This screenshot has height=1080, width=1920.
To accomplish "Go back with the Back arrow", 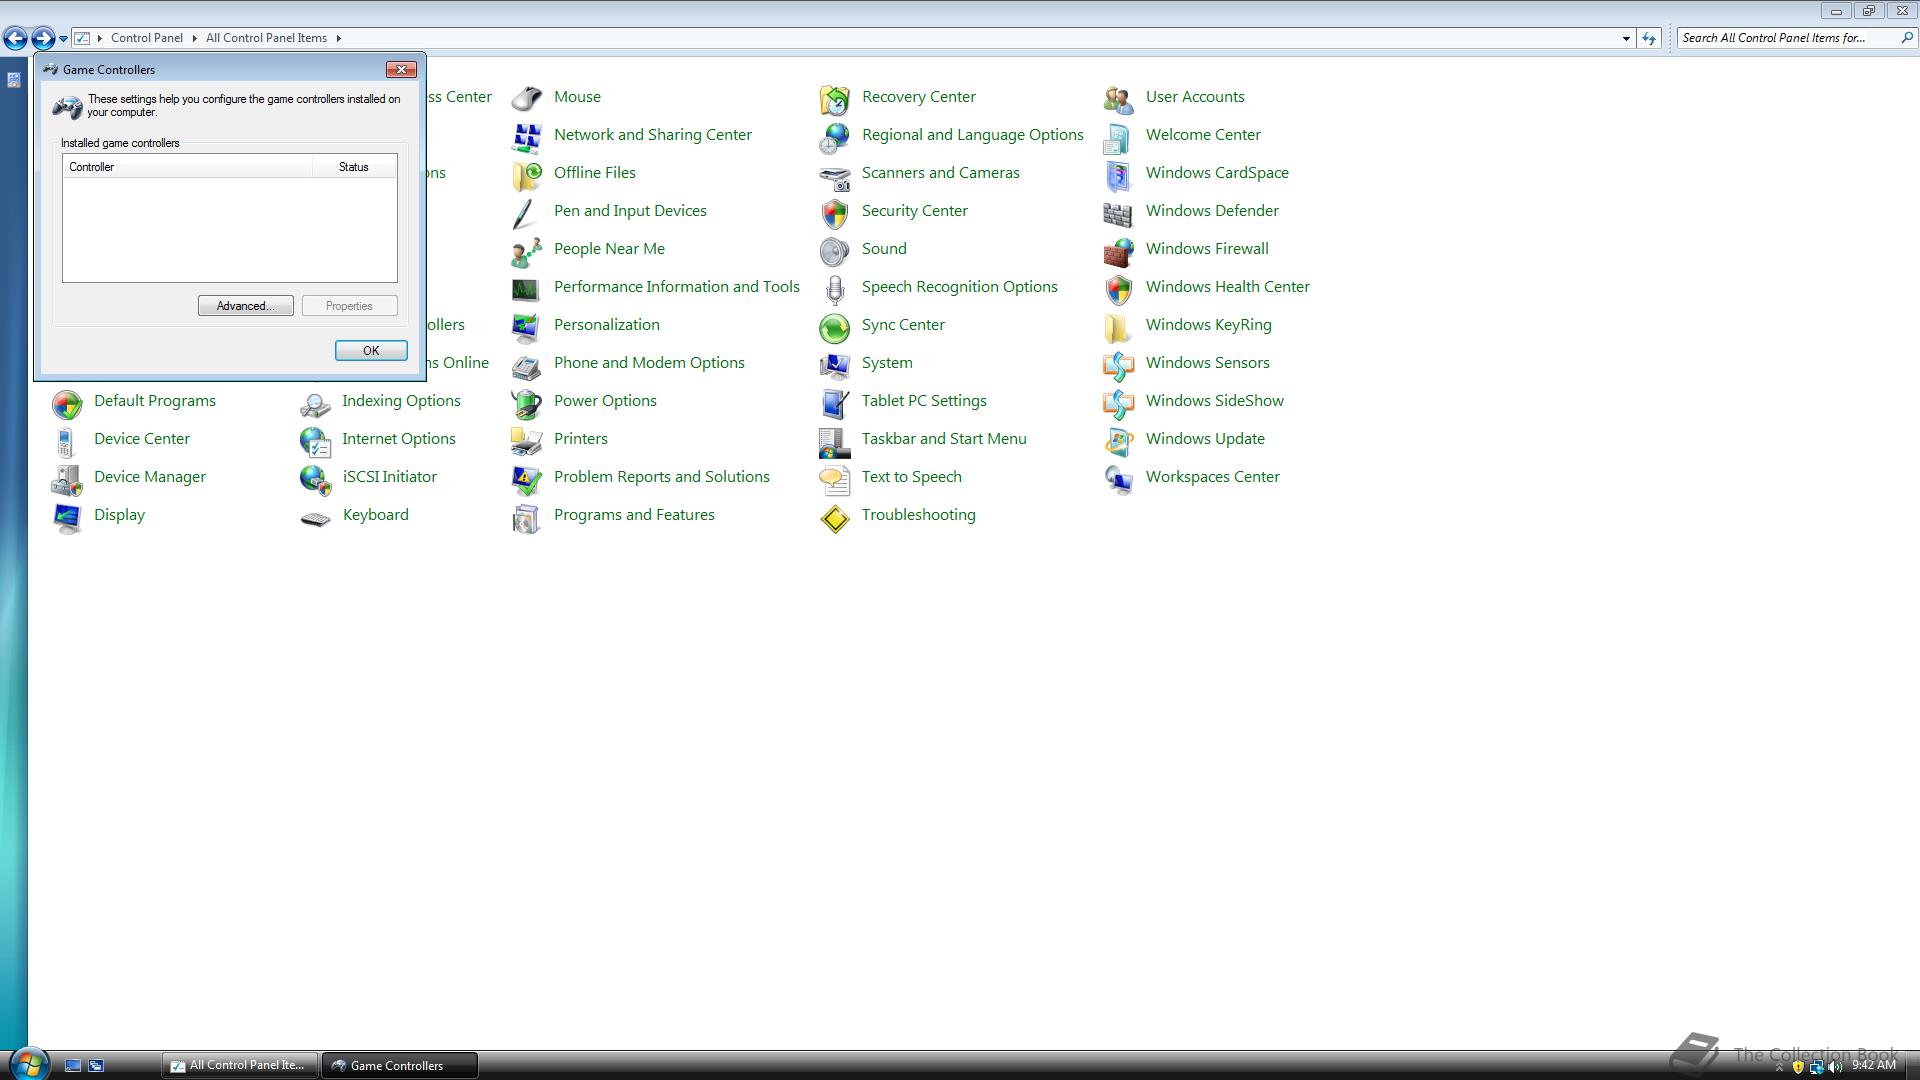I will point(15,38).
